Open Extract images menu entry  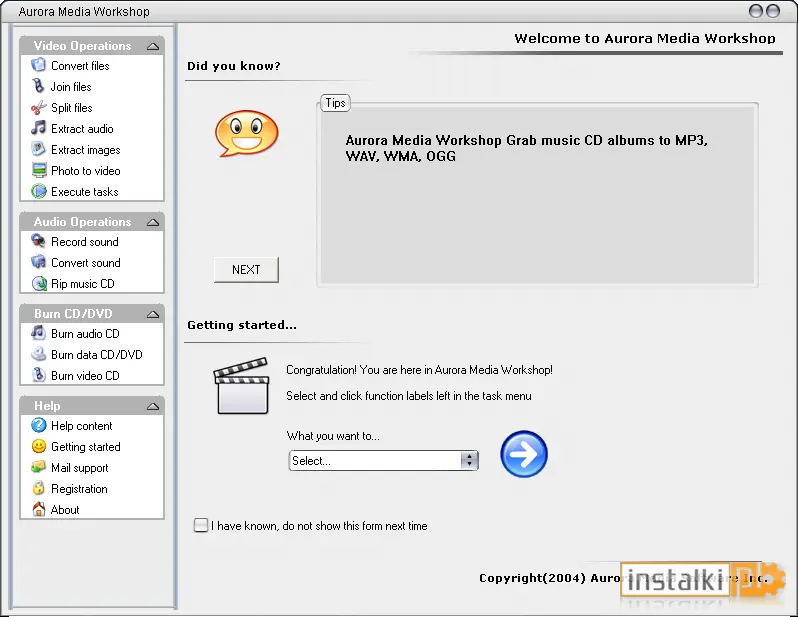[x=86, y=150]
